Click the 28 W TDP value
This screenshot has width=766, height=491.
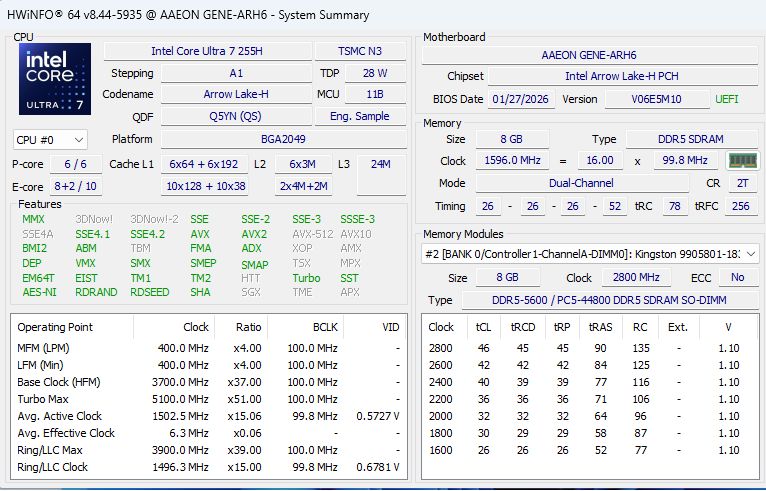point(375,73)
